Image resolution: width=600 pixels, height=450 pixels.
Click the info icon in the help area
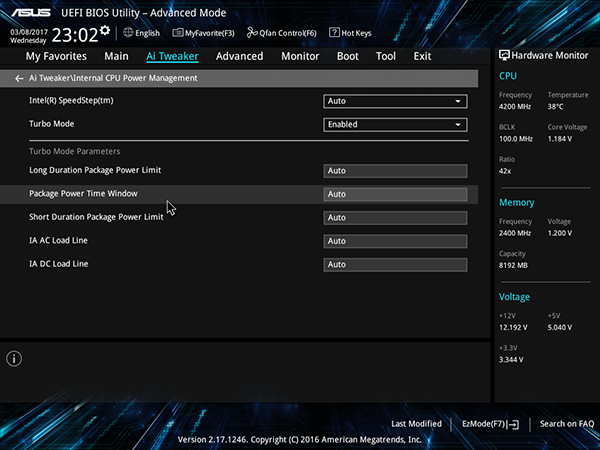(x=14, y=359)
